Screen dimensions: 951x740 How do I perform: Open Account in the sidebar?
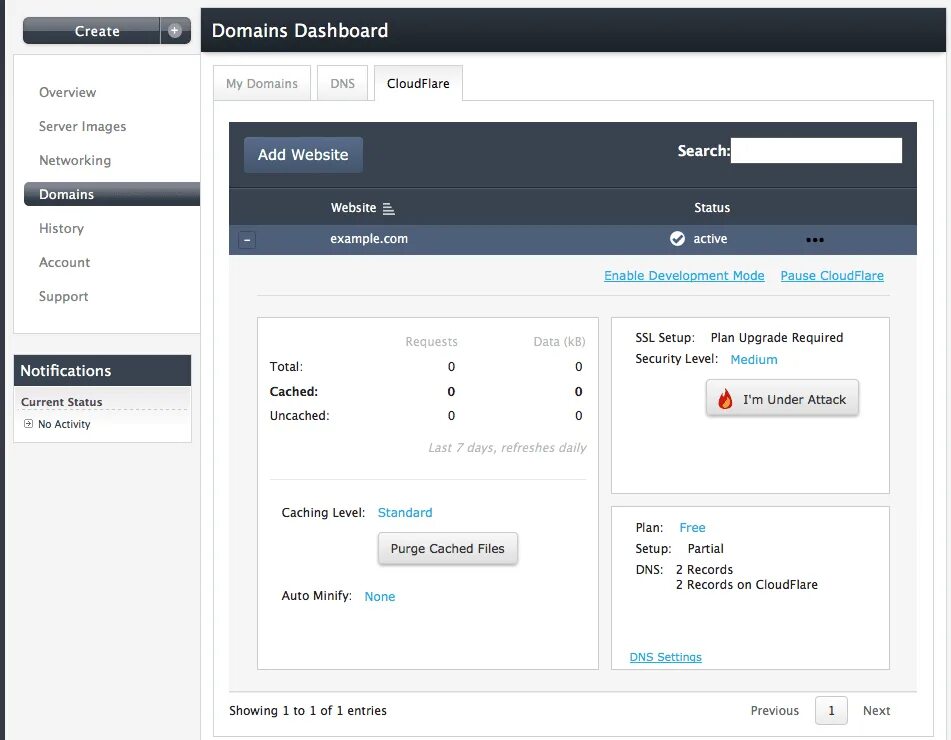(x=64, y=262)
